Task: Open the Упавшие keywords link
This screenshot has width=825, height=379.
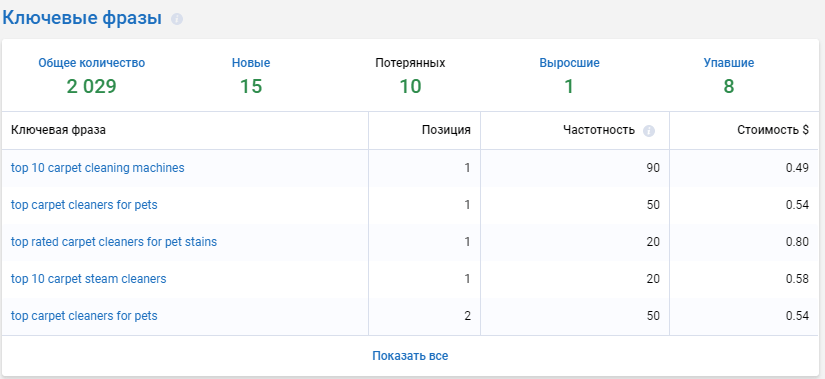Action: (x=729, y=63)
